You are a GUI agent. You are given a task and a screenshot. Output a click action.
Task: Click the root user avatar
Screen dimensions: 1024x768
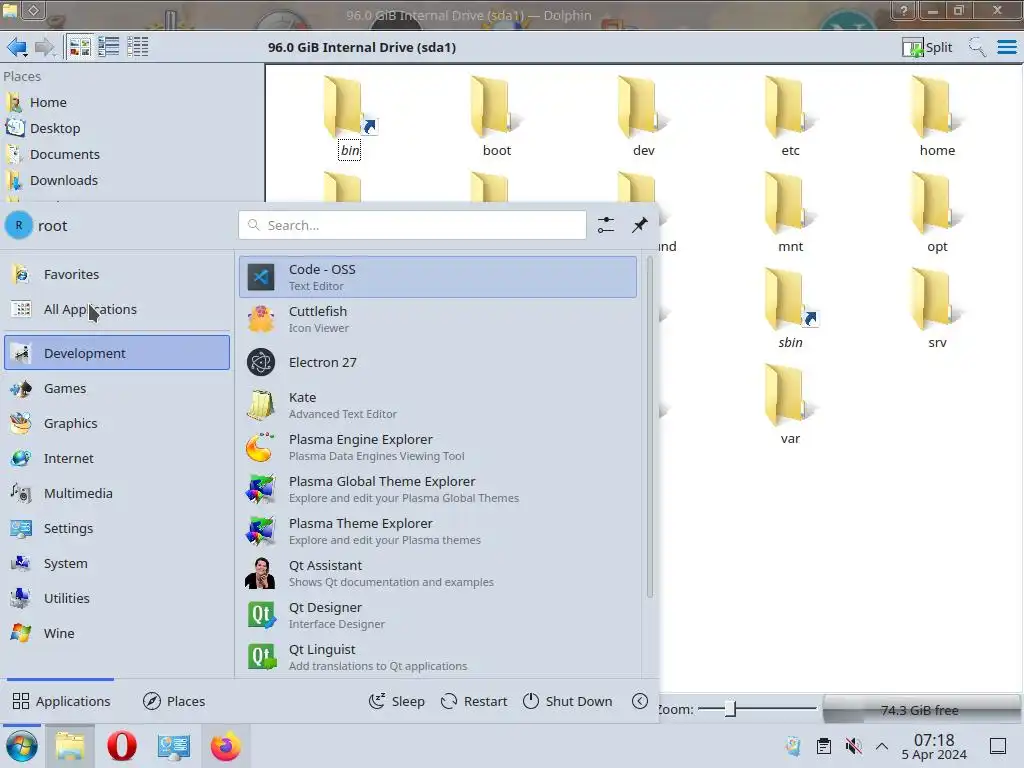click(x=19, y=225)
